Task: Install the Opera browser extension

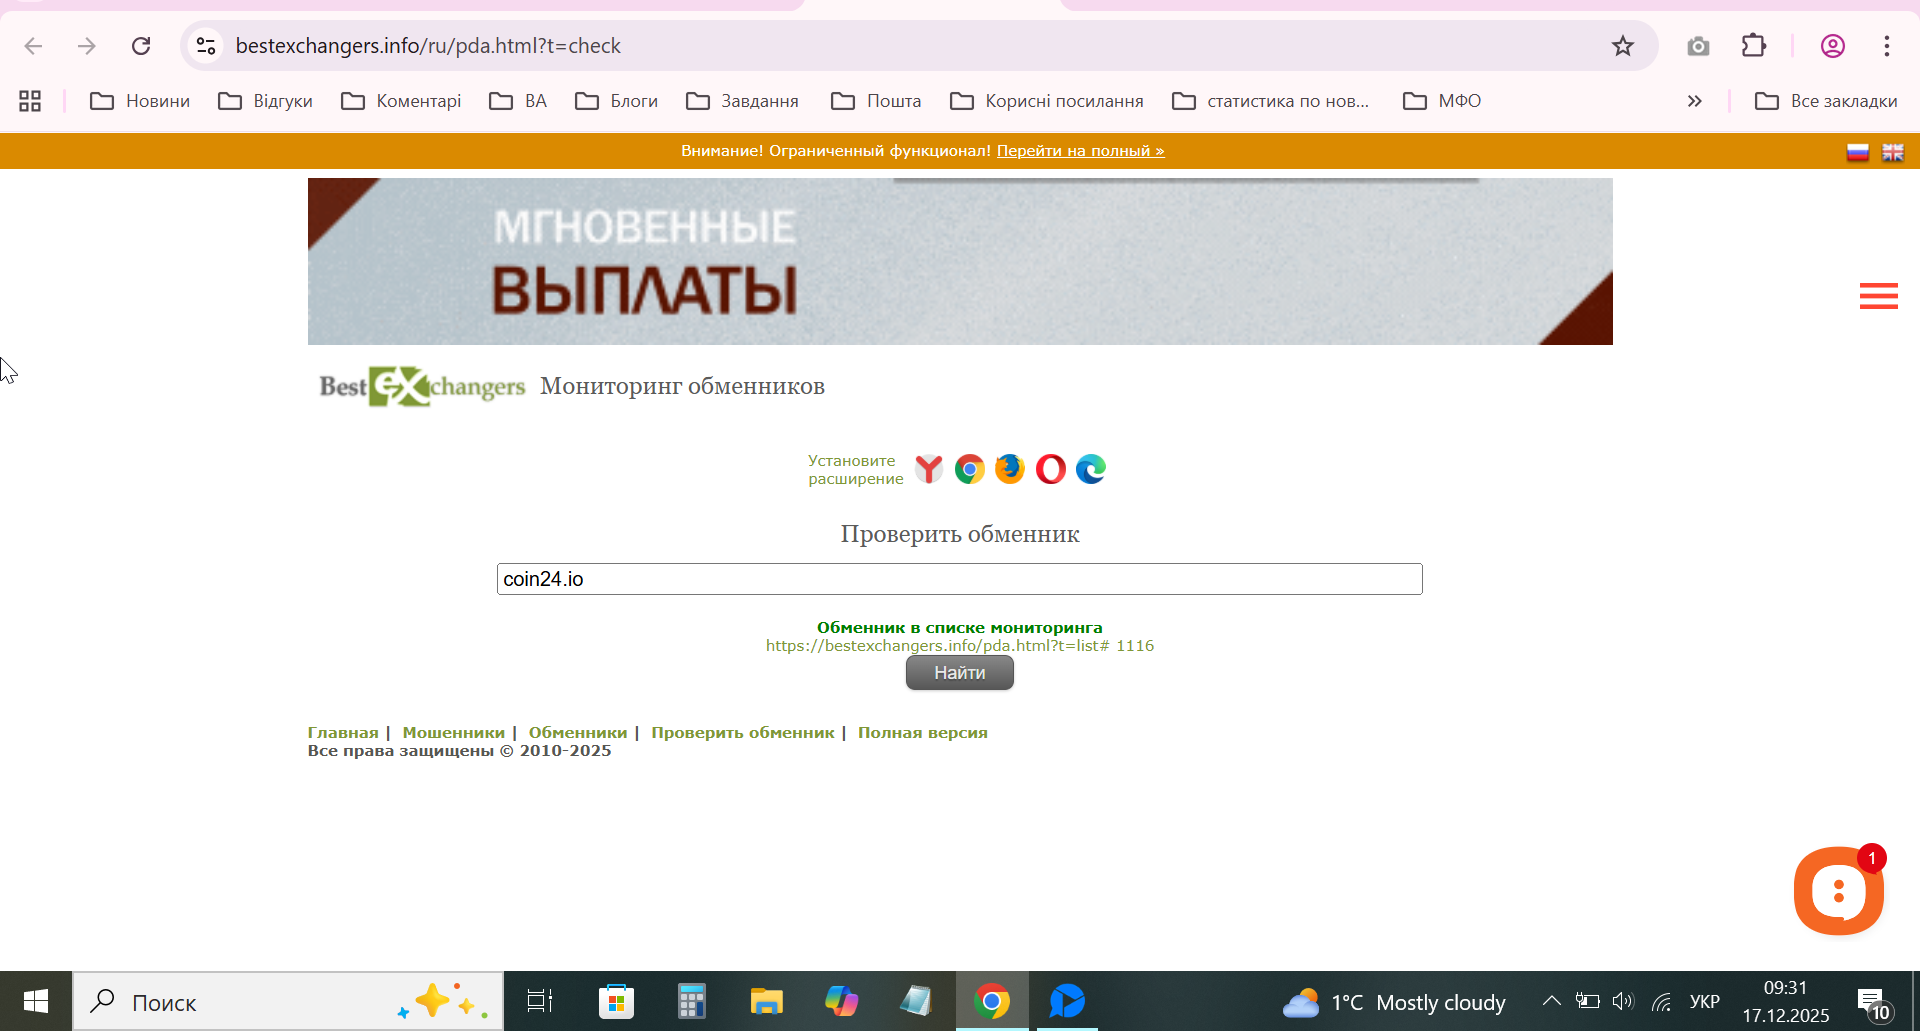Action: click(1051, 469)
